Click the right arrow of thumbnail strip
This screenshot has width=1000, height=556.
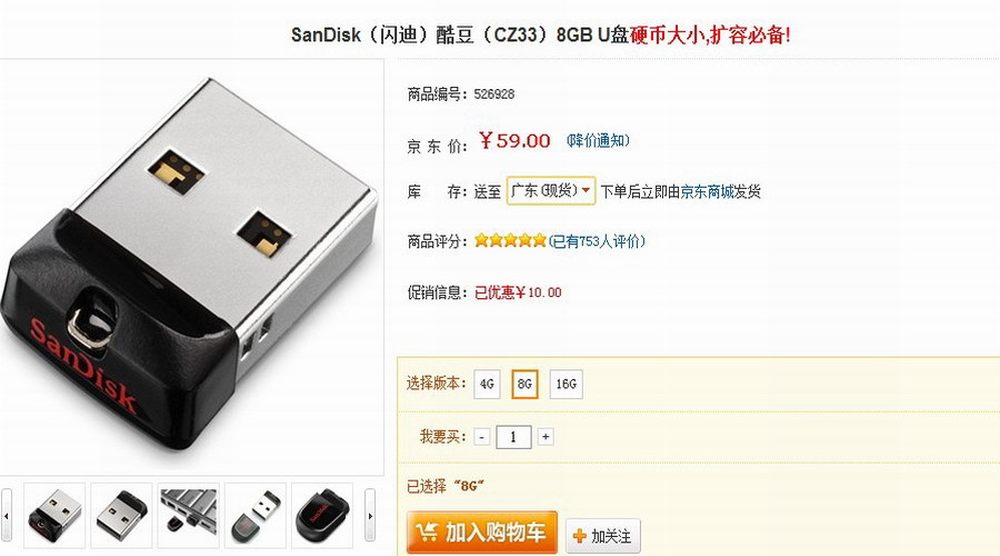click(370, 515)
